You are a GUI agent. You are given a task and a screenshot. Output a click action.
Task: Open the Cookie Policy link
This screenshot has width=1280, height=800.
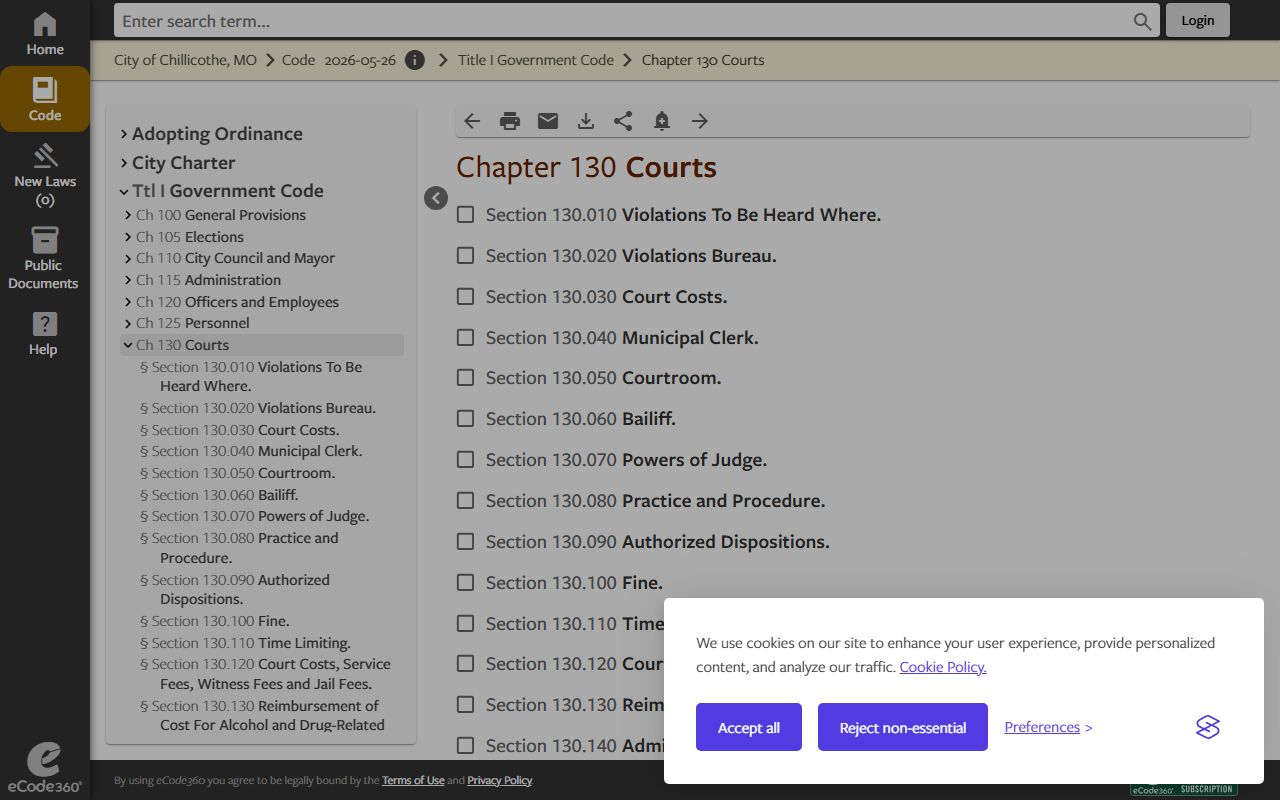pyautogui.click(x=943, y=667)
